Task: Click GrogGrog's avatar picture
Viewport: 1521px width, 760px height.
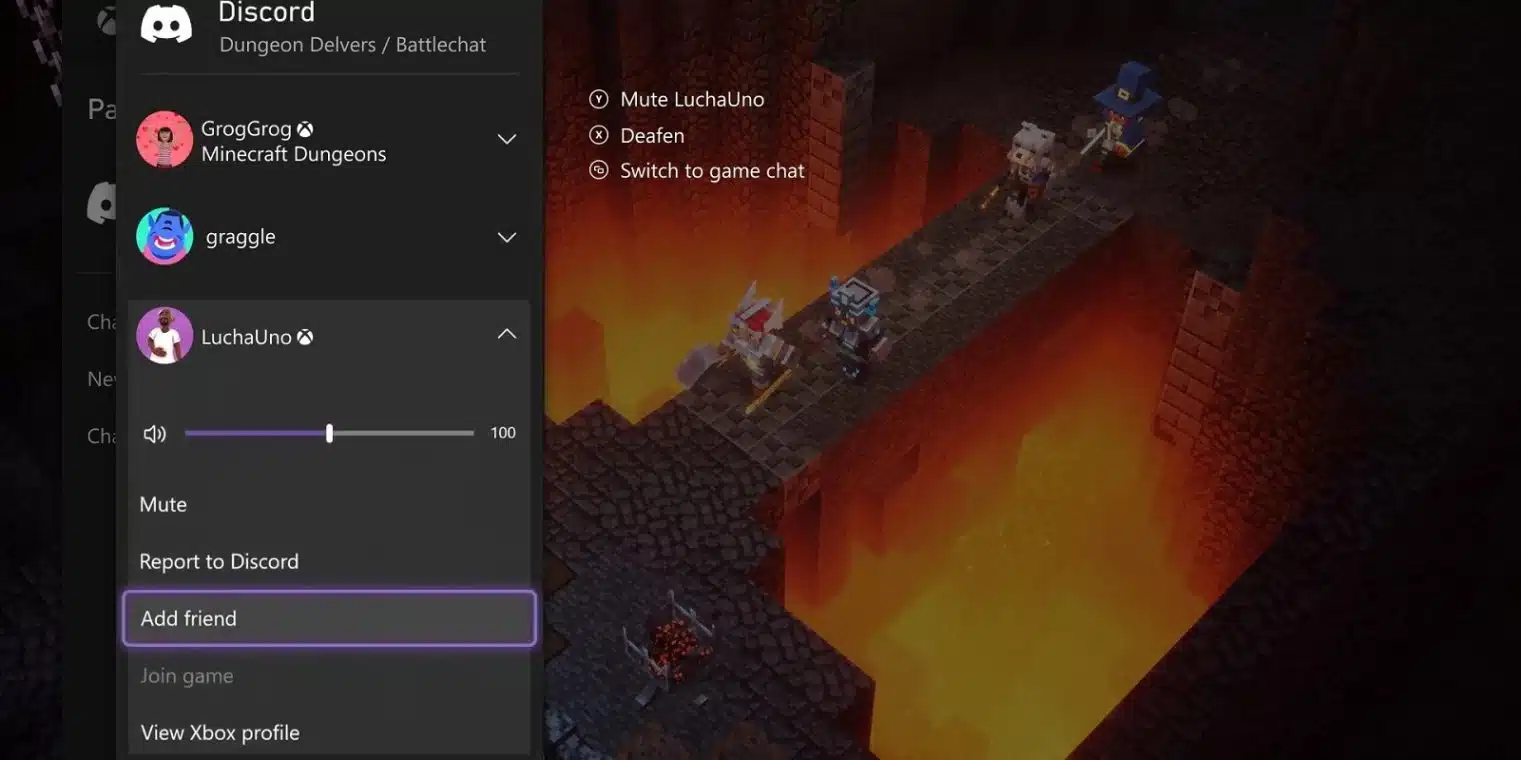Action: pyautogui.click(x=165, y=139)
